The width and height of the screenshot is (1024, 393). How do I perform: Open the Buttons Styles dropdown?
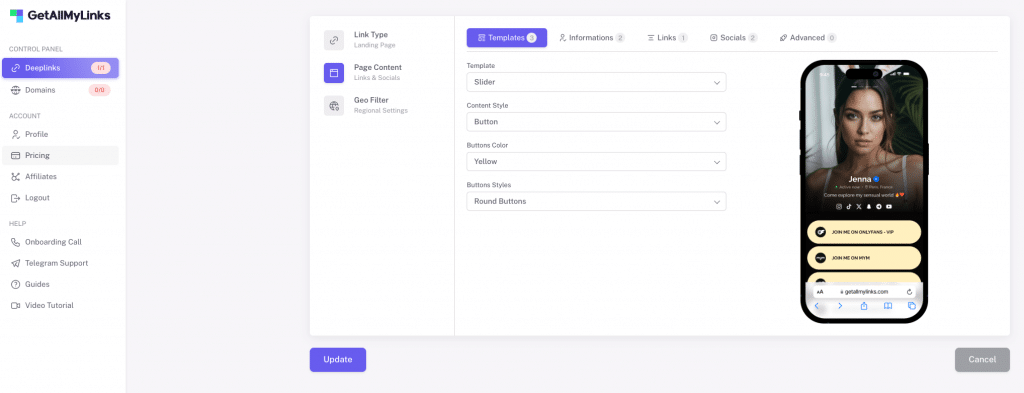pos(596,201)
